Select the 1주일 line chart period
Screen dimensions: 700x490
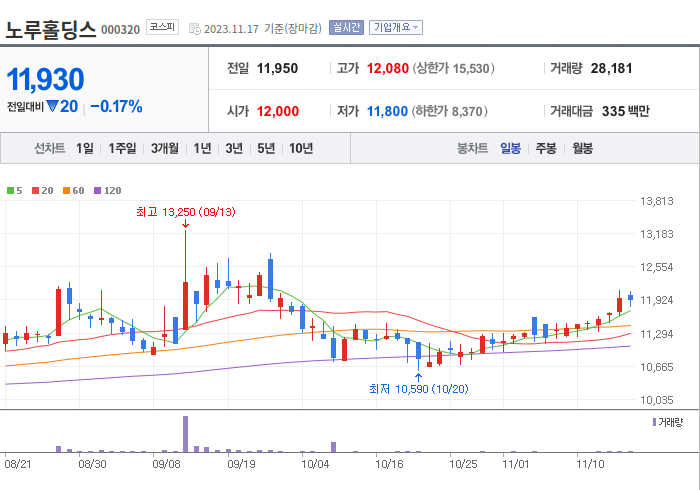[x=122, y=148]
